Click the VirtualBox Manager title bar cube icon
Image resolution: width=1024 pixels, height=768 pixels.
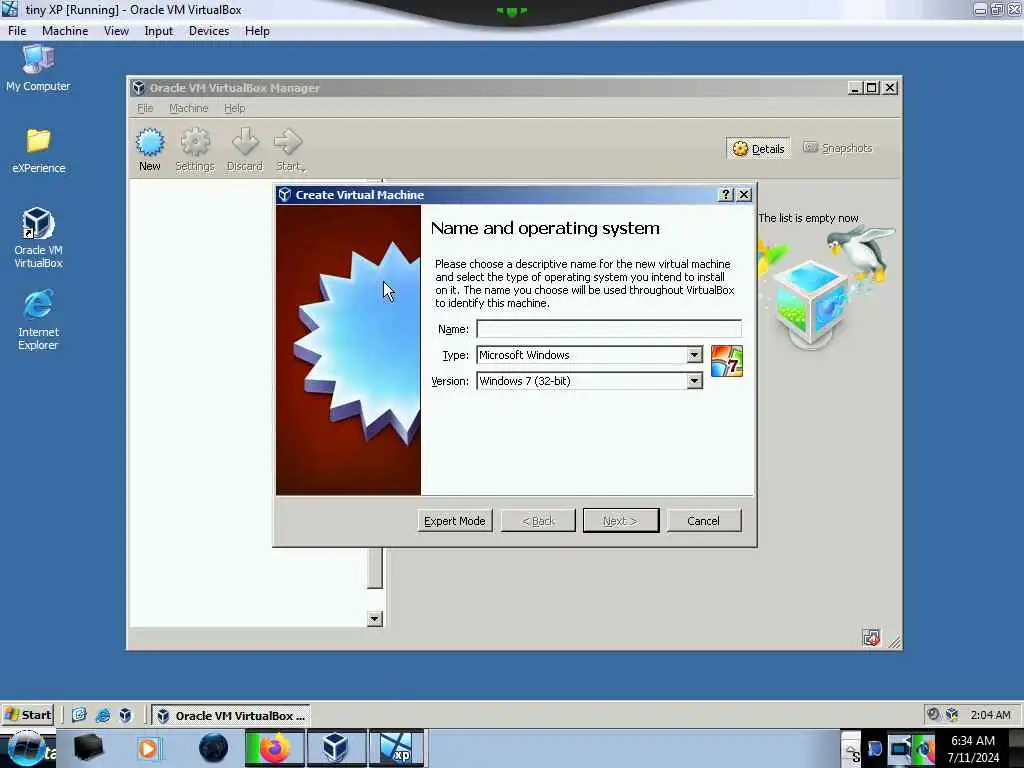pos(138,88)
